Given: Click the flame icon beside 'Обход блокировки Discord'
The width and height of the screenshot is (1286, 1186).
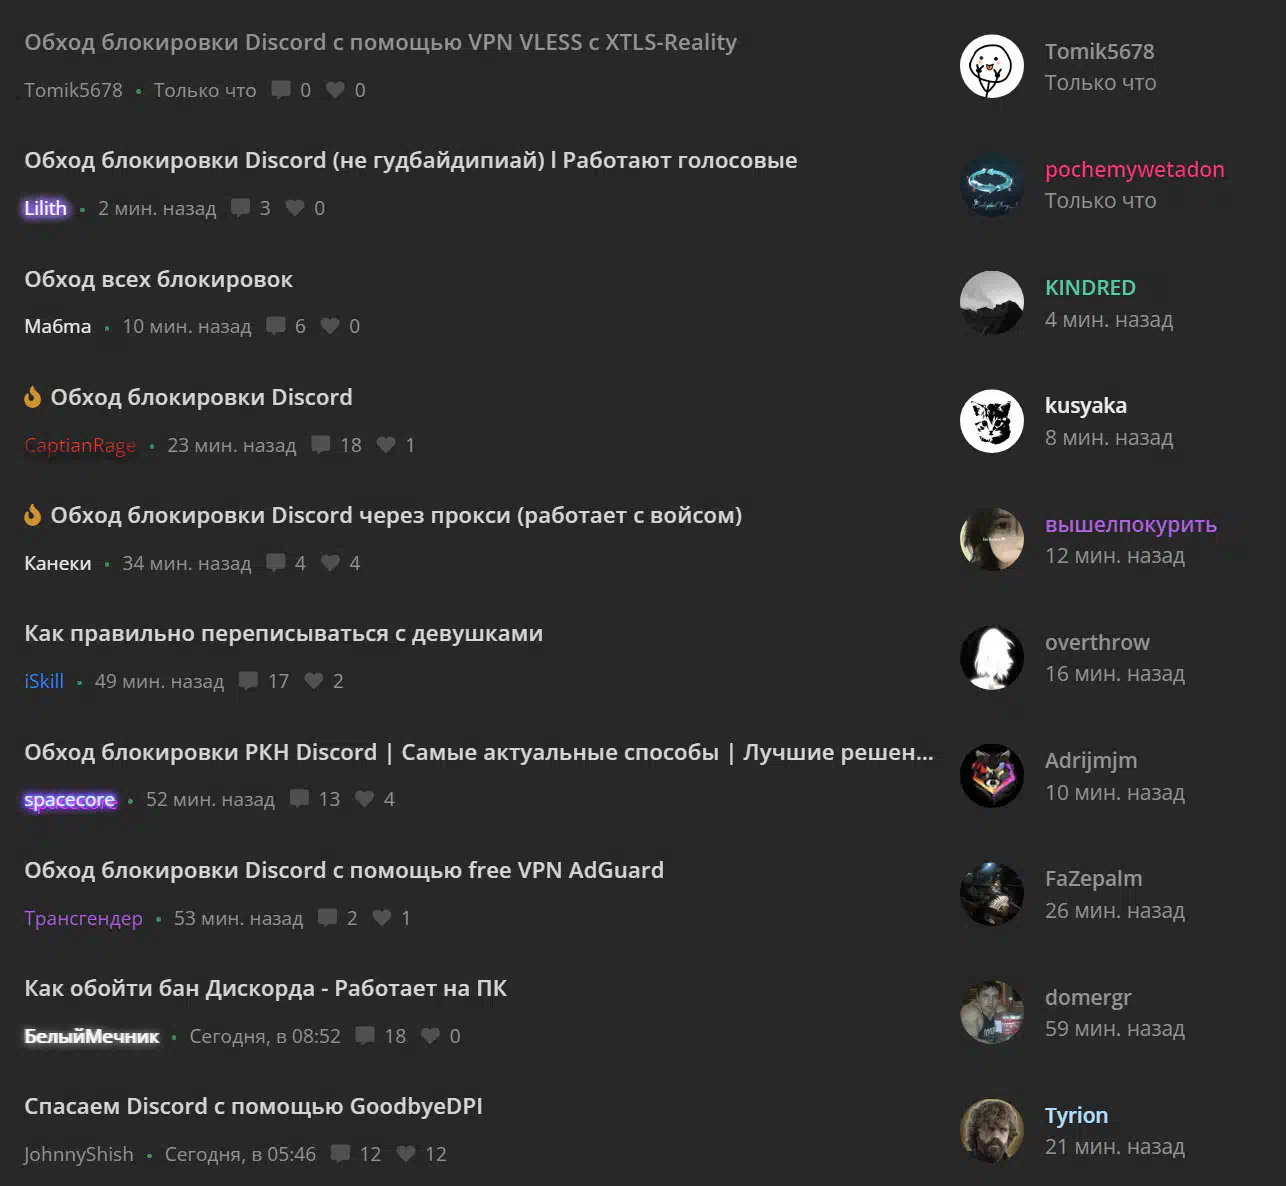Looking at the screenshot, I should pyautogui.click(x=33, y=397).
